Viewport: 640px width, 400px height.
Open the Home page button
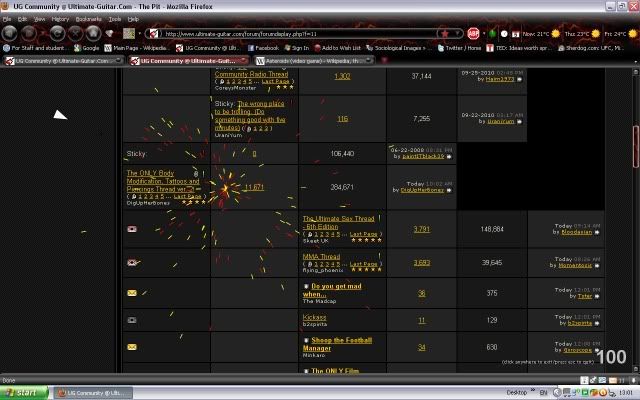93,33
